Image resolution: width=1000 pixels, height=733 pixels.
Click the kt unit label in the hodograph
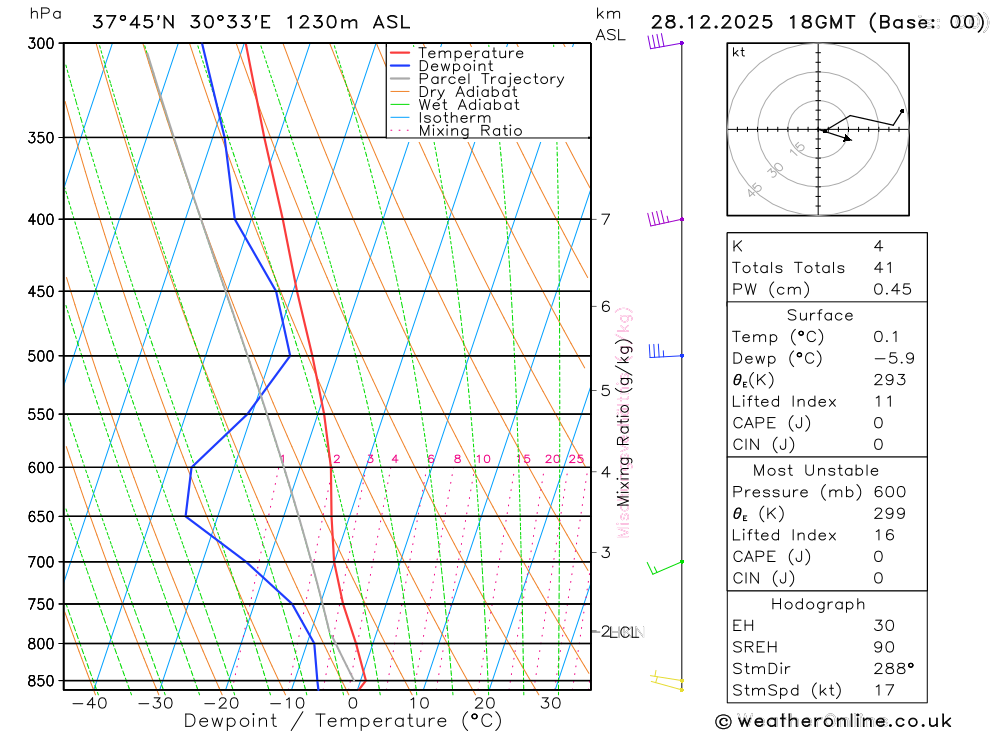(739, 52)
